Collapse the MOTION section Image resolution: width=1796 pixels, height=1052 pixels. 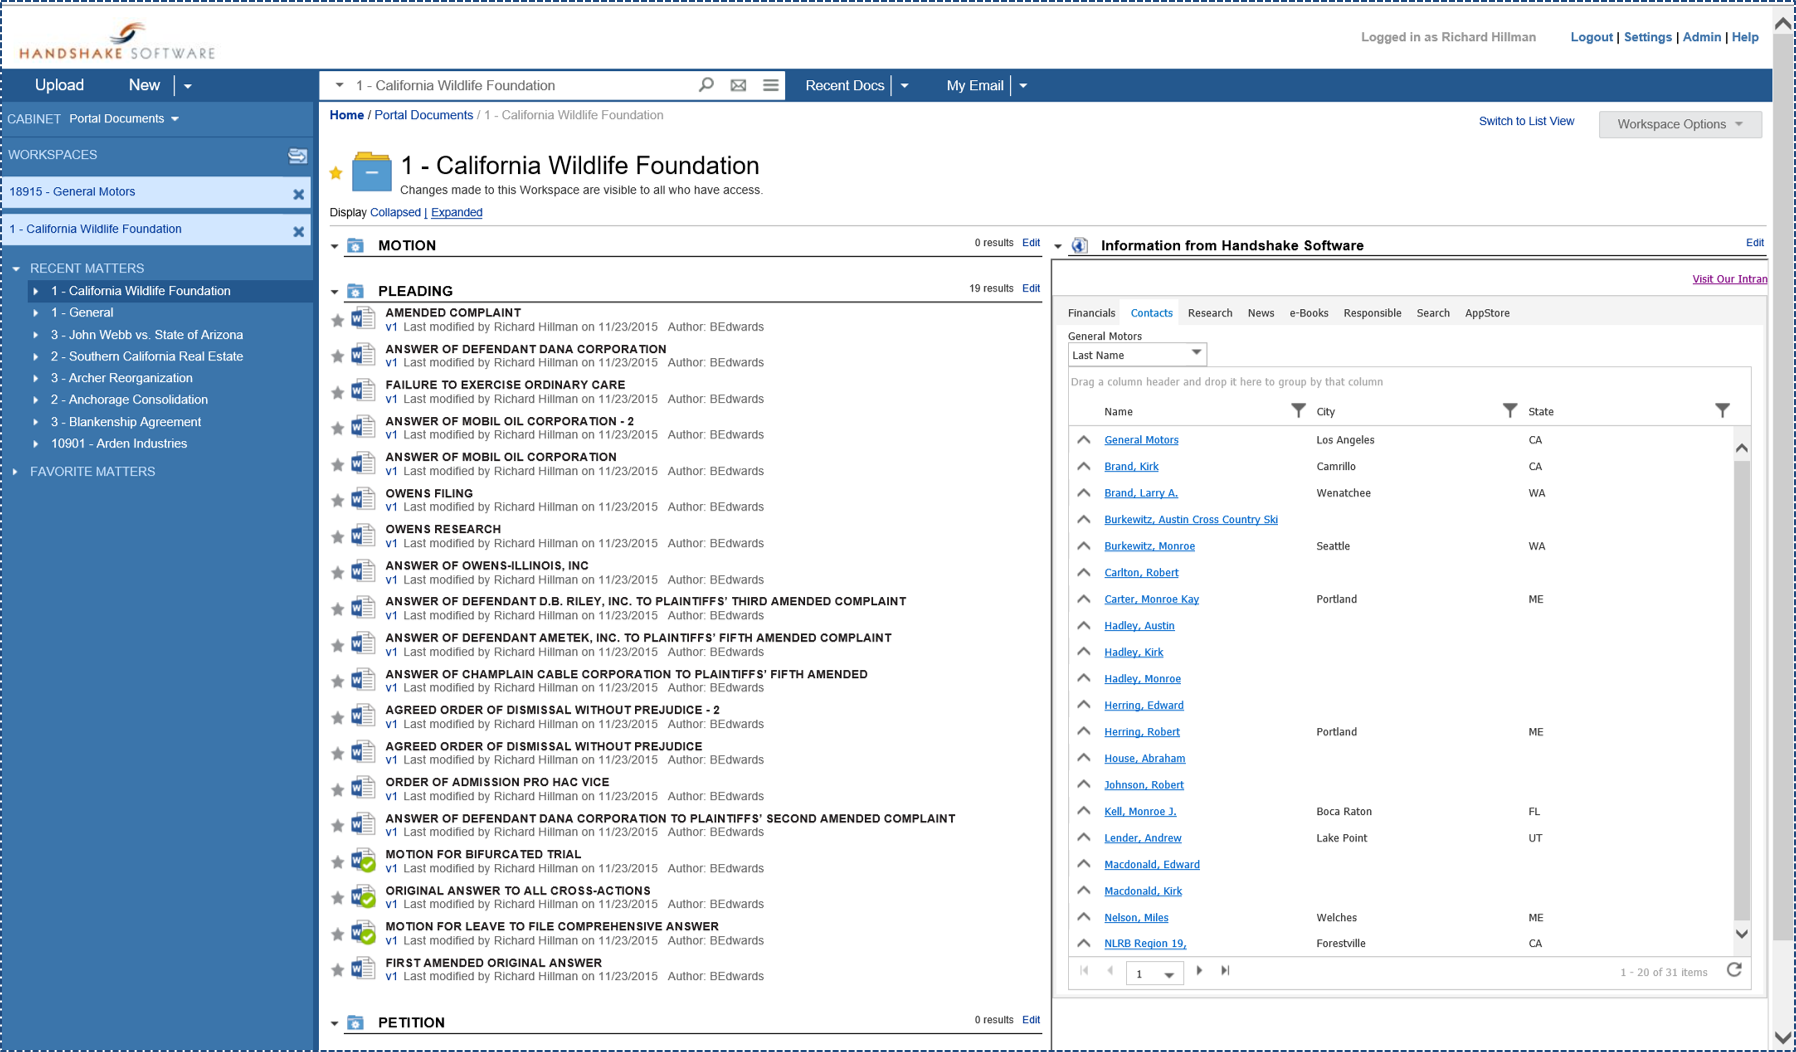[x=335, y=246]
